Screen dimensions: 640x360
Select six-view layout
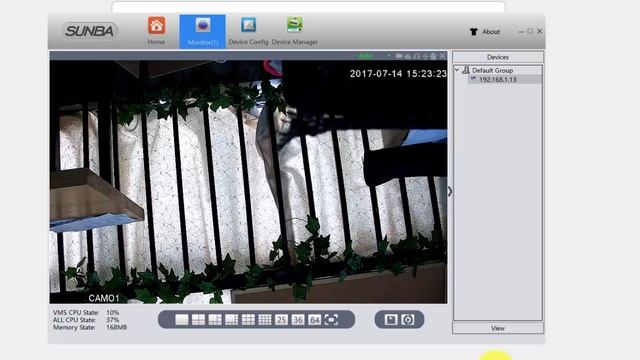215,320
